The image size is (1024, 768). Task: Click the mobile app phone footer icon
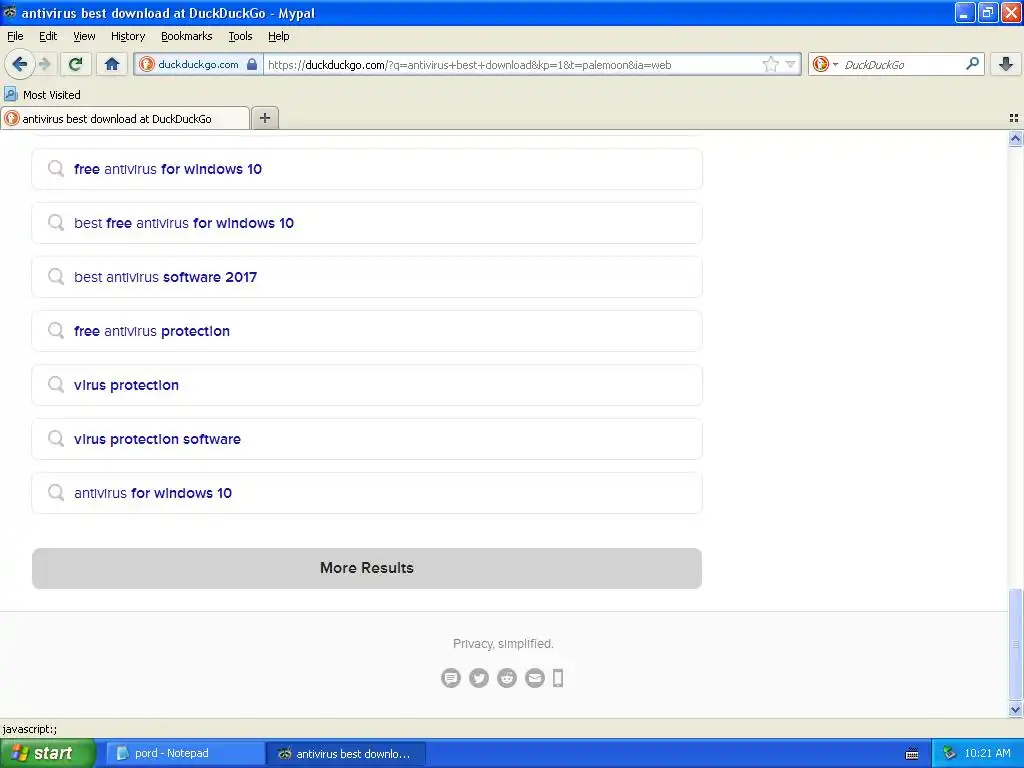point(558,678)
